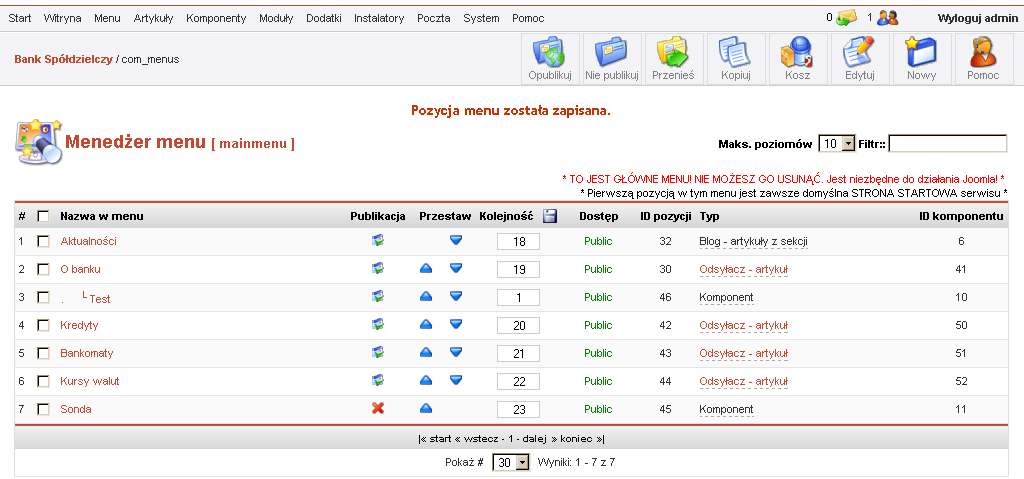Check the Sonda row checkbox

[x=43, y=410]
